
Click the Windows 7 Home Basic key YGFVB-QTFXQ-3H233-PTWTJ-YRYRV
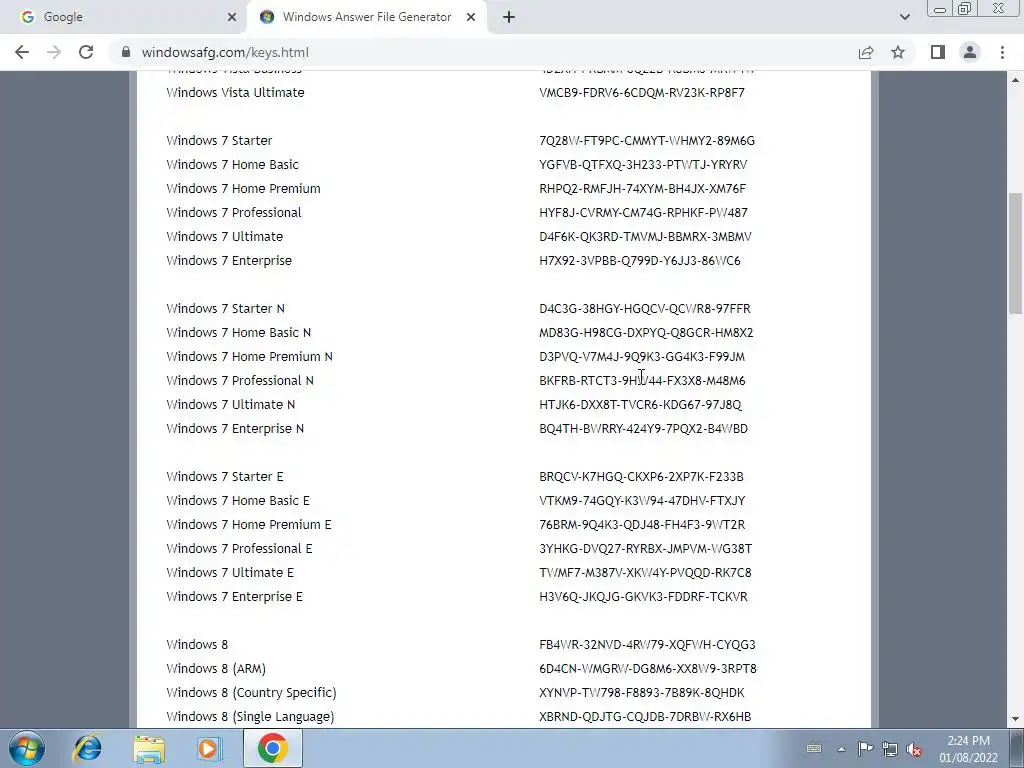tap(643, 165)
